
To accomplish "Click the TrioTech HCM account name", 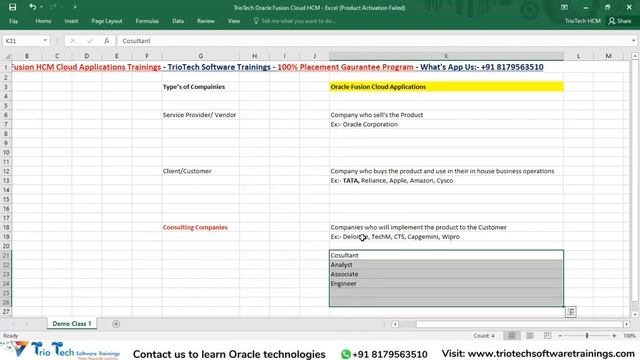I will tap(582, 21).
